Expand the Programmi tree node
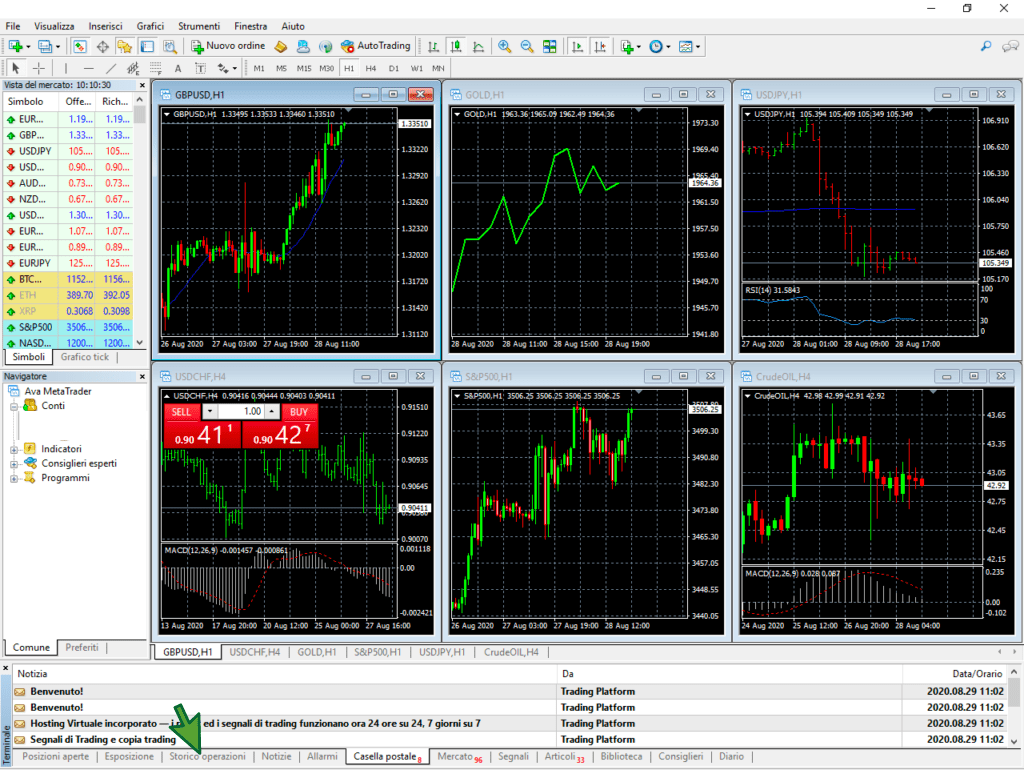 pyautogui.click(x=14, y=479)
